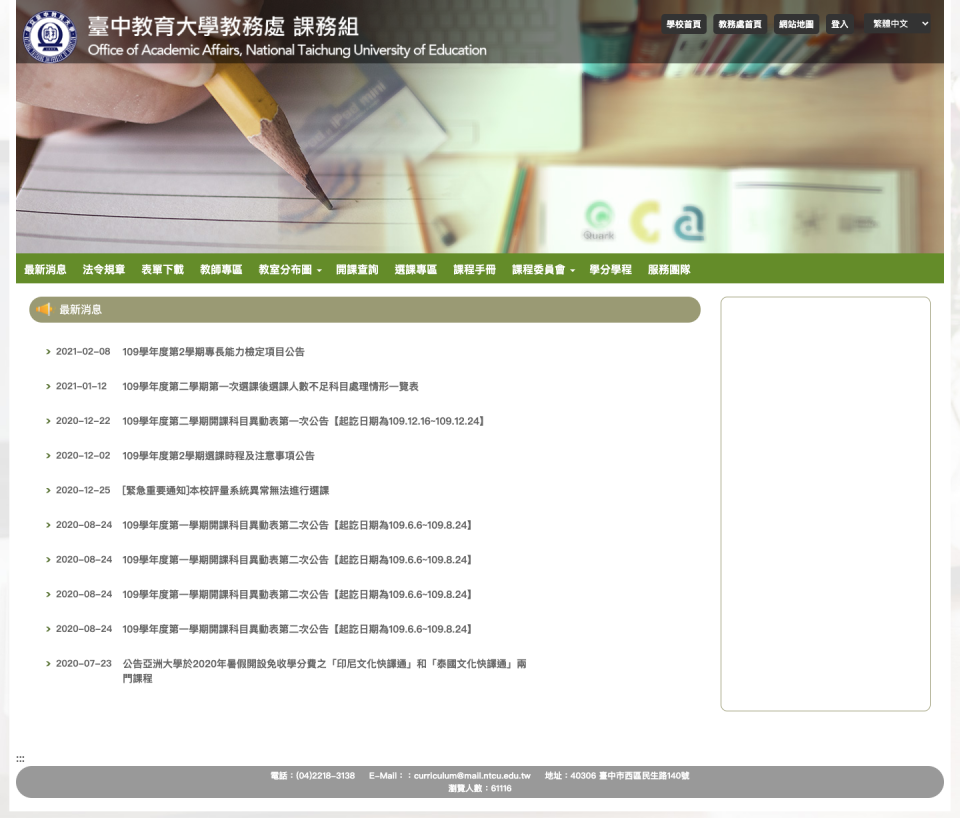Viewport: 960px width, 818px height.
Task: Open the 最新消息 navigation item
Action: pyautogui.click(x=45, y=270)
